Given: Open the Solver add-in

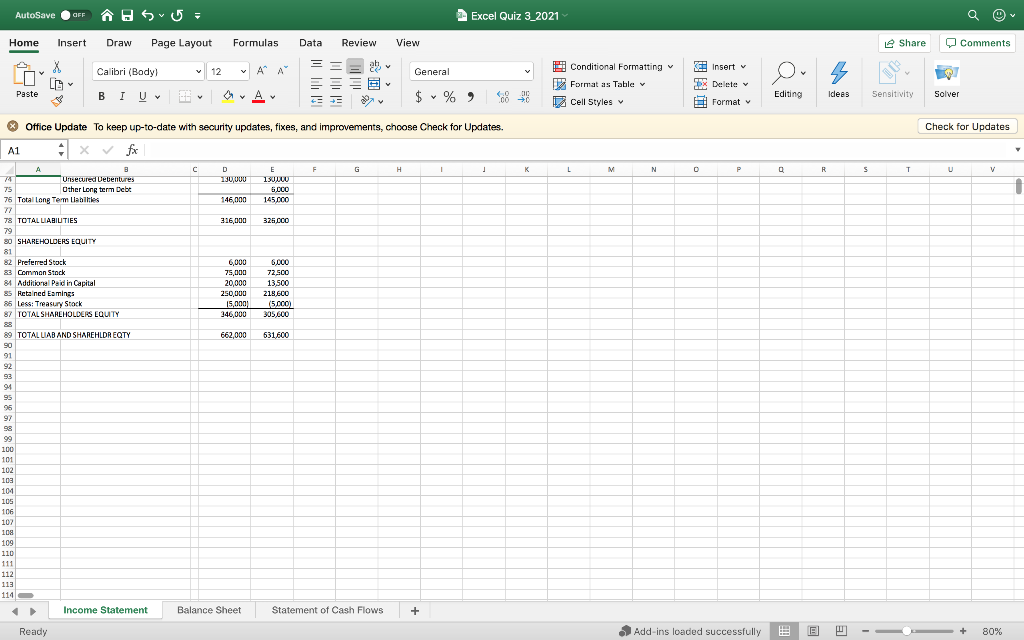Looking at the screenshot, I should pos(946,80).
